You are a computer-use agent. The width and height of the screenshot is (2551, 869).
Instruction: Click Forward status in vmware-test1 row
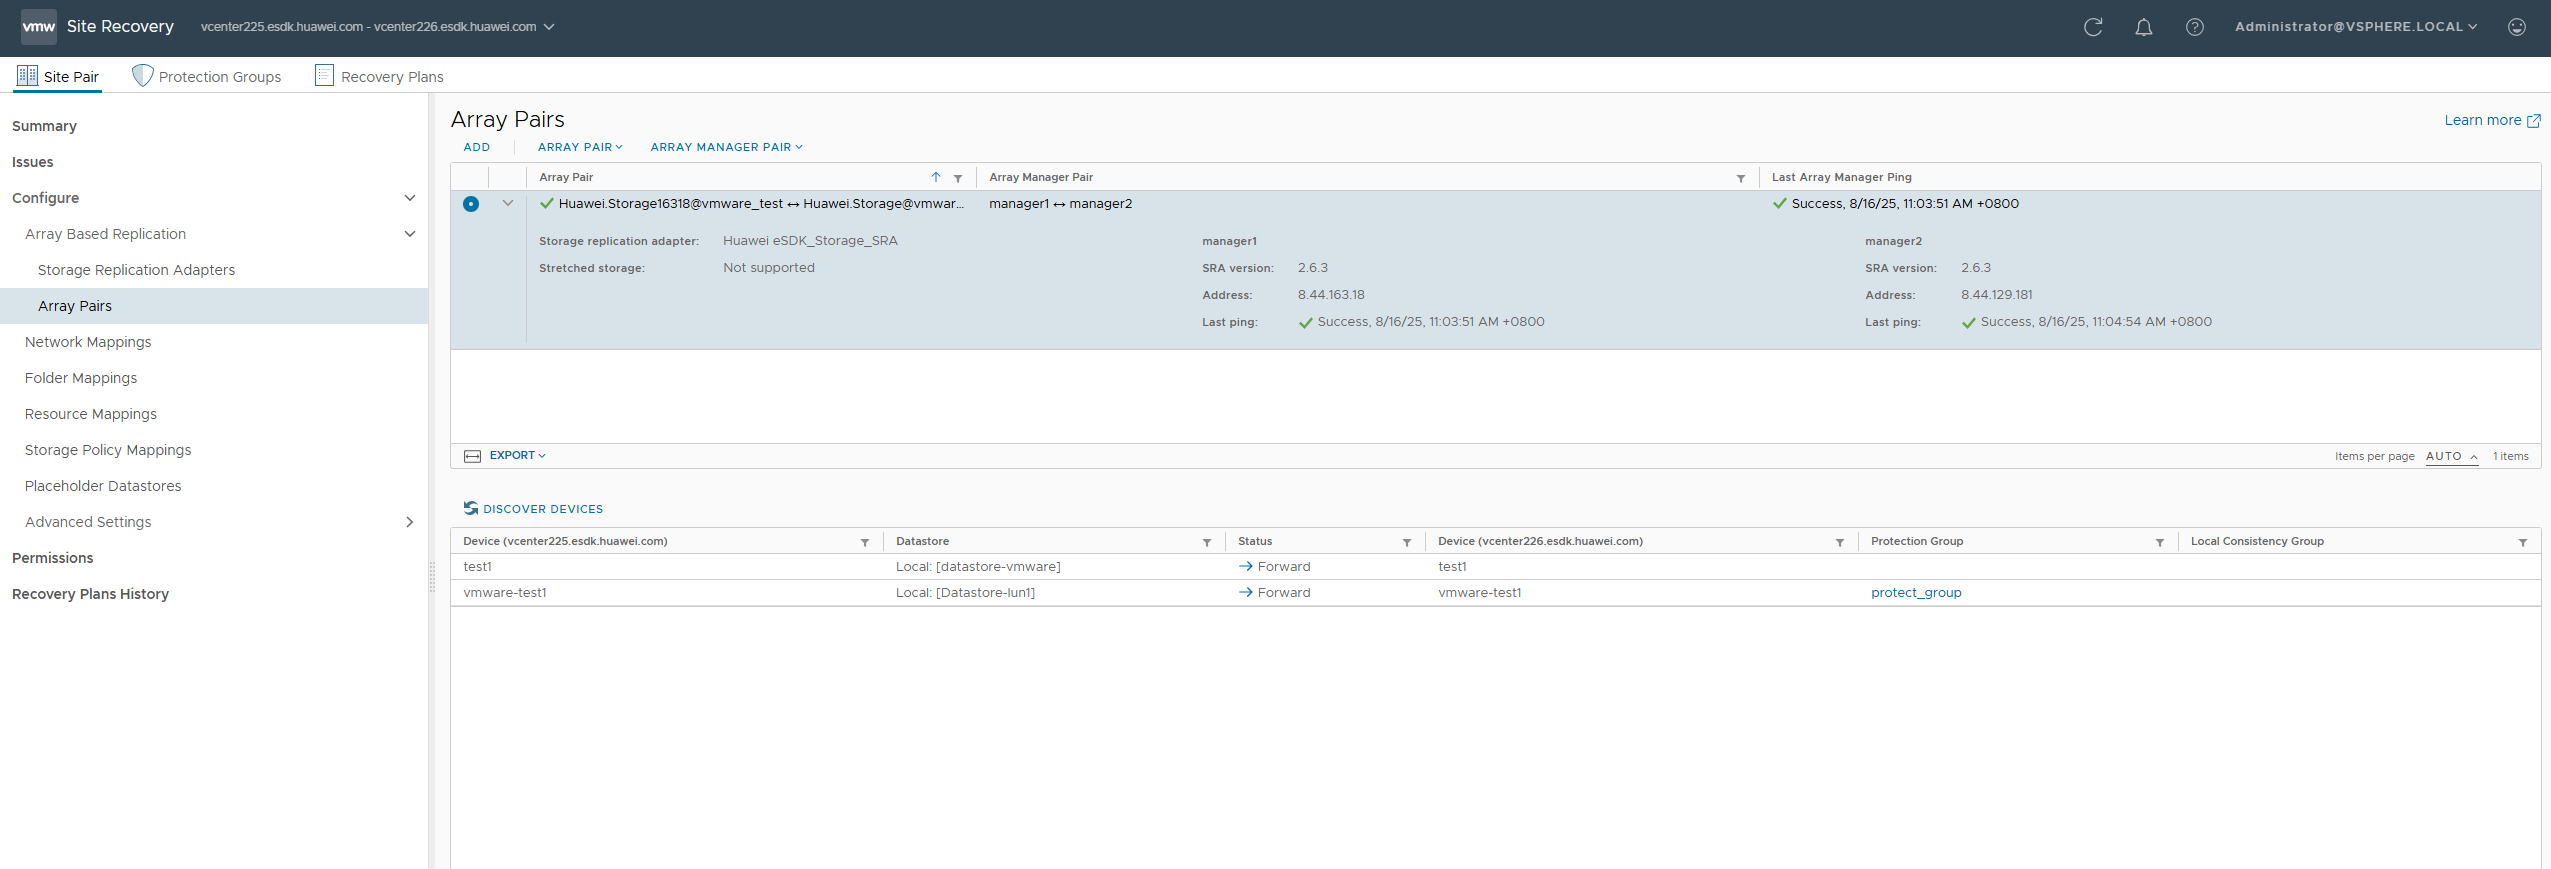[1274, 593]
